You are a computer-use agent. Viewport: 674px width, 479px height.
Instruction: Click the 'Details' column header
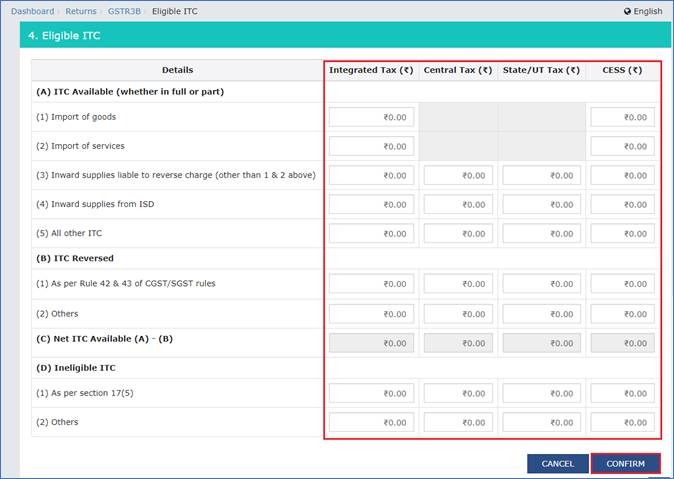(178, 70)
